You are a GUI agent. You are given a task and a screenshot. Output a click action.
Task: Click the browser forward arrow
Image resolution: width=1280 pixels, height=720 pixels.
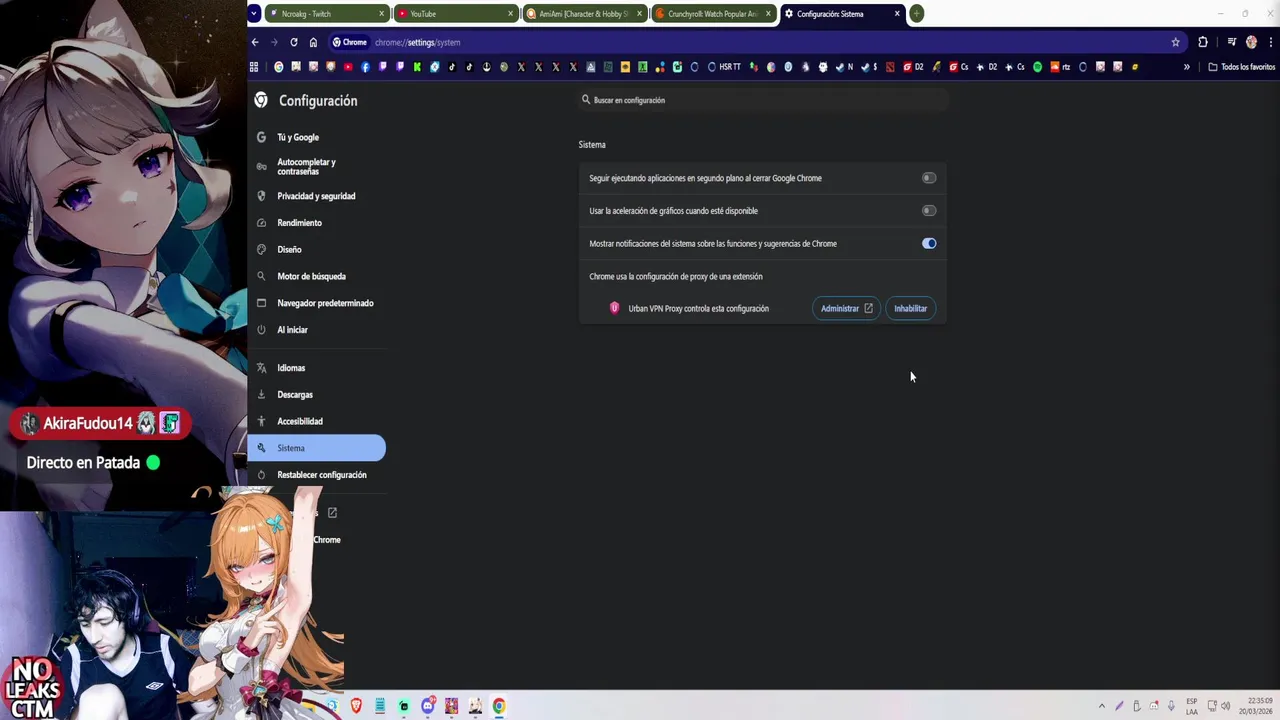click(274, 42)
